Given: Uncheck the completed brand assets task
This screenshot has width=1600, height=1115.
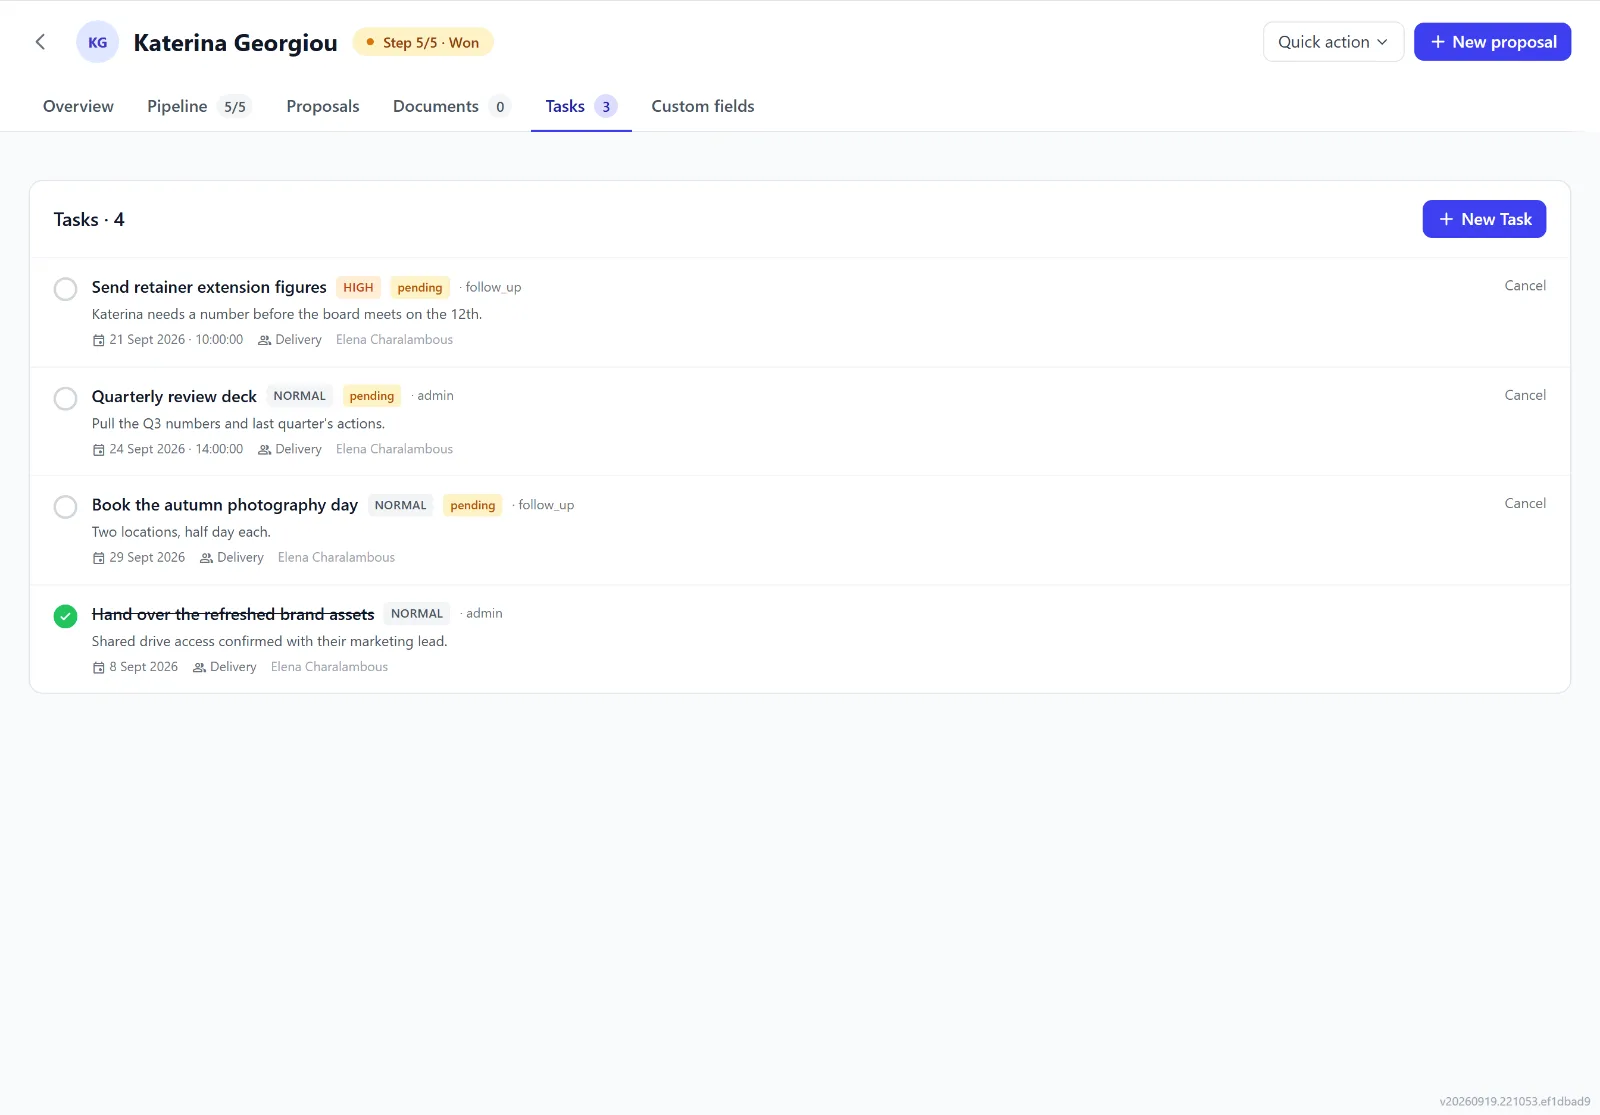Looking at the screenshot, I should click(65, 616).
